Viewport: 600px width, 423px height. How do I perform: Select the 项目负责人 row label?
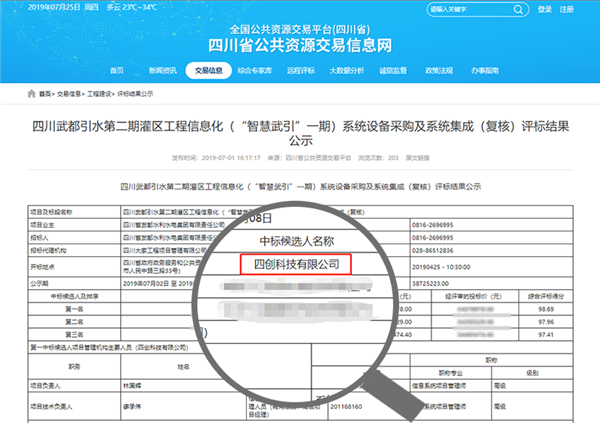74,386
